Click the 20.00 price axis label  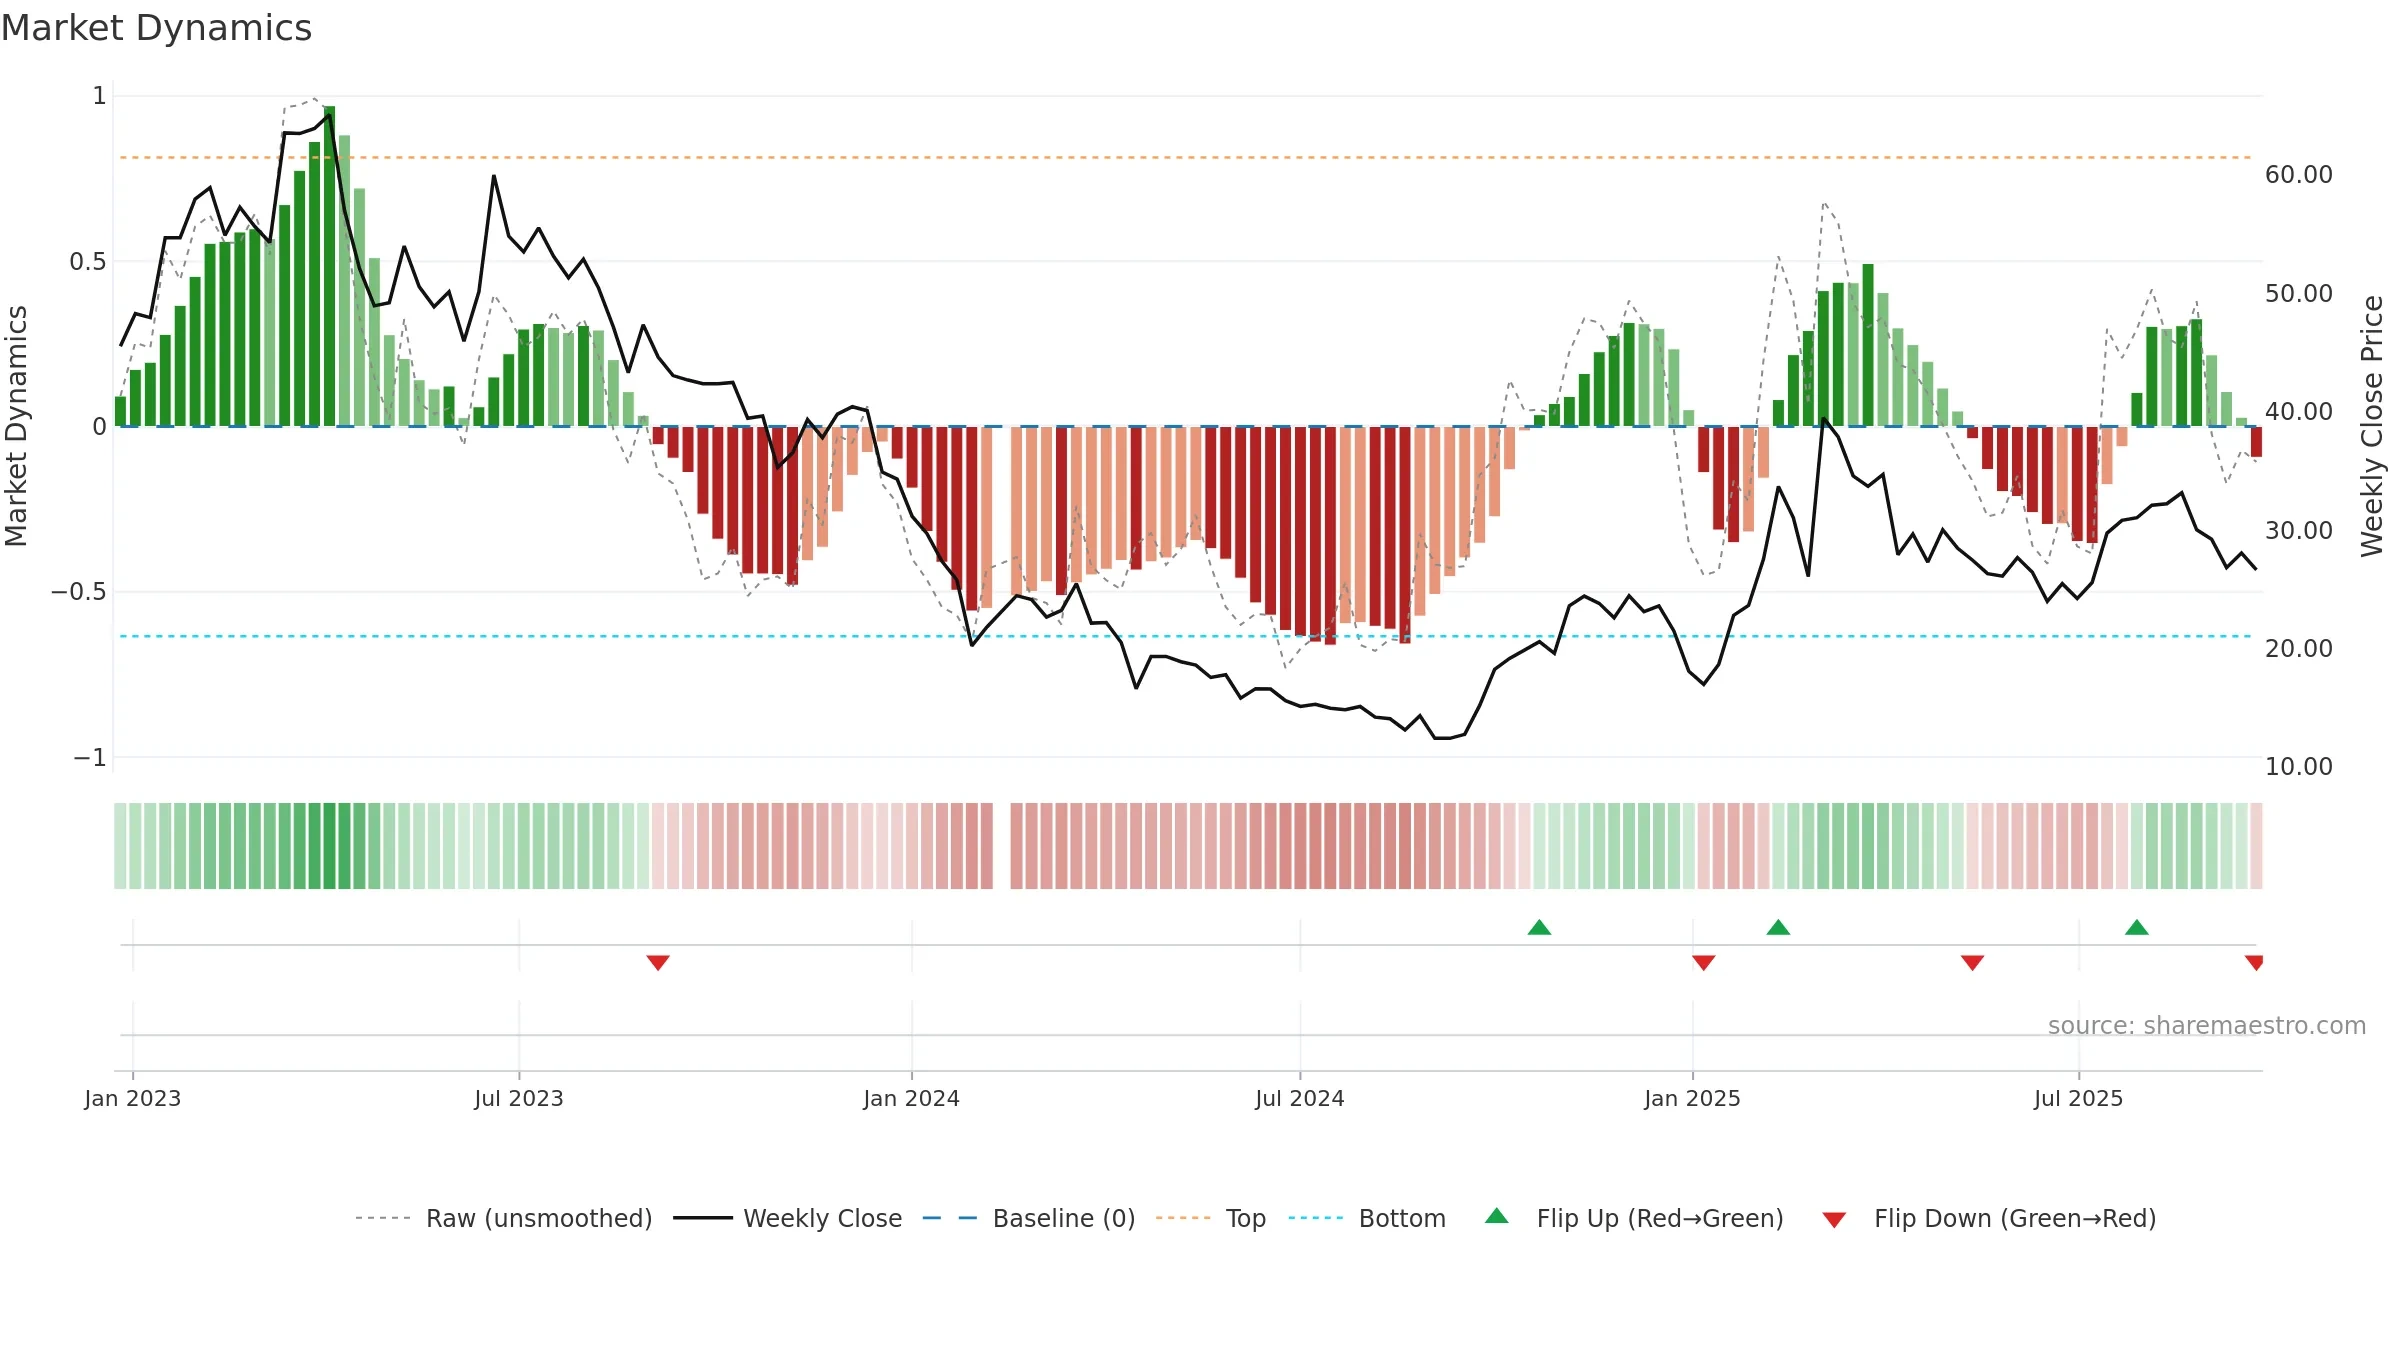(x=2299, y=648)
